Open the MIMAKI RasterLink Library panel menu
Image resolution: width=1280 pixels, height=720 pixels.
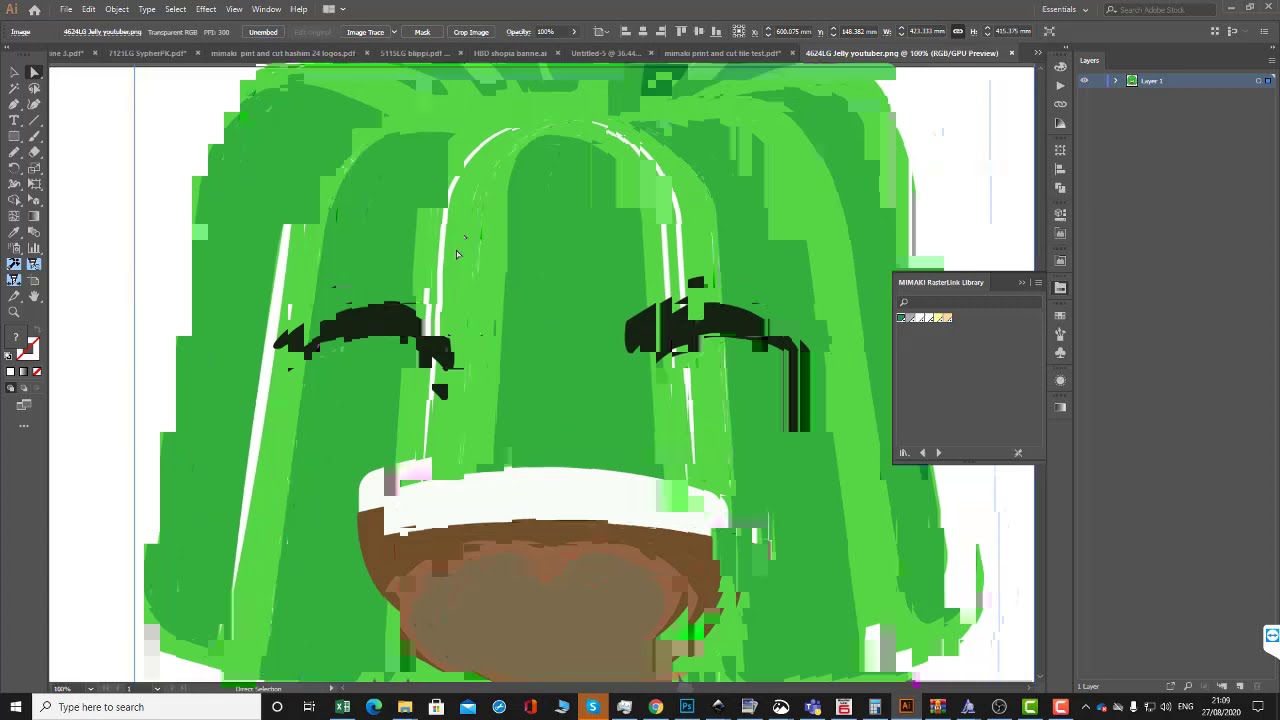click(1038, 282)
